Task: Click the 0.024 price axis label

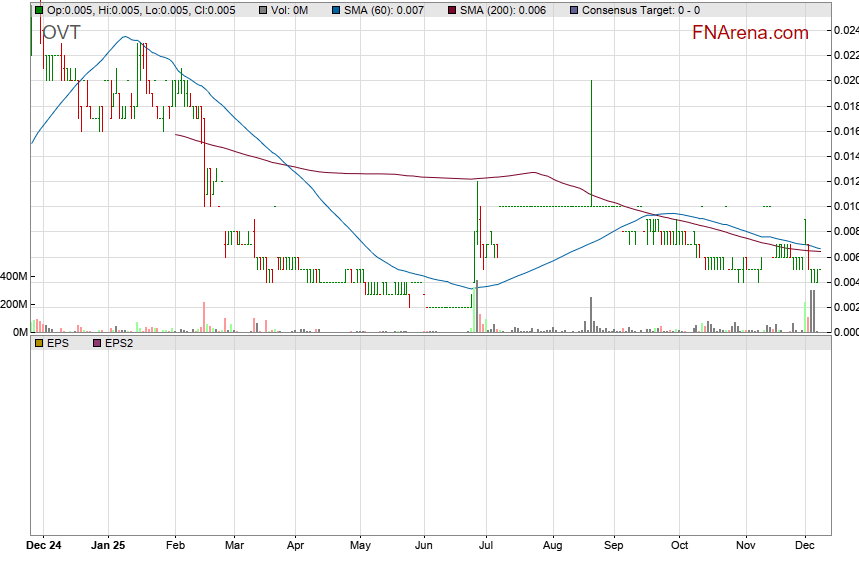Action: (845, 30)
